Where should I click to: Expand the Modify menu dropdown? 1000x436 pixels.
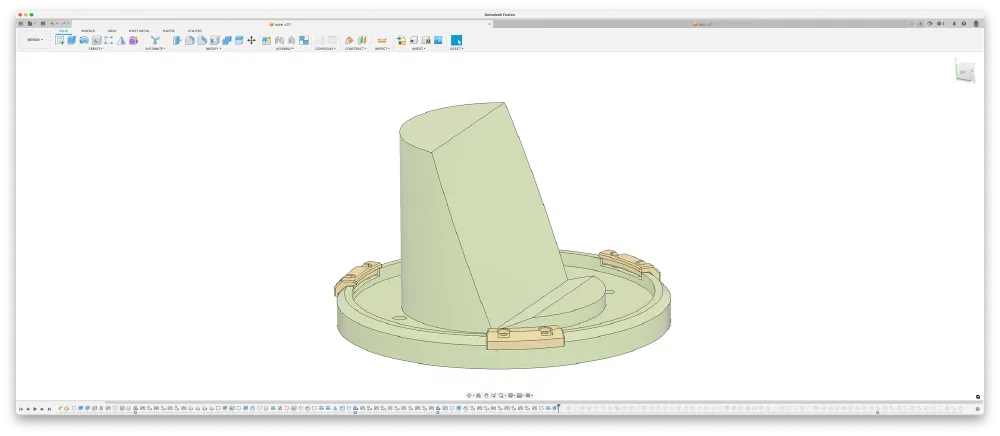[x=213, y=48]
